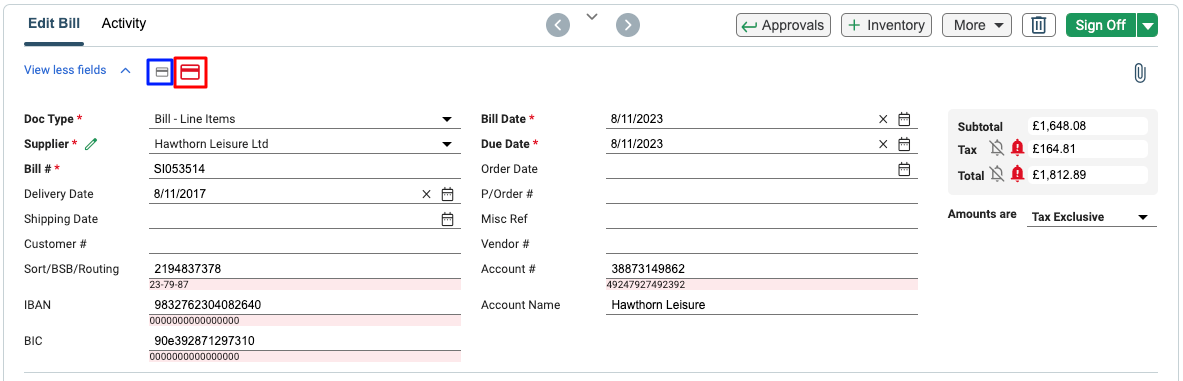Screen dimensions: 1183x381
Task: Click the paperclip attachment icon
Action: pos(1139,73)
